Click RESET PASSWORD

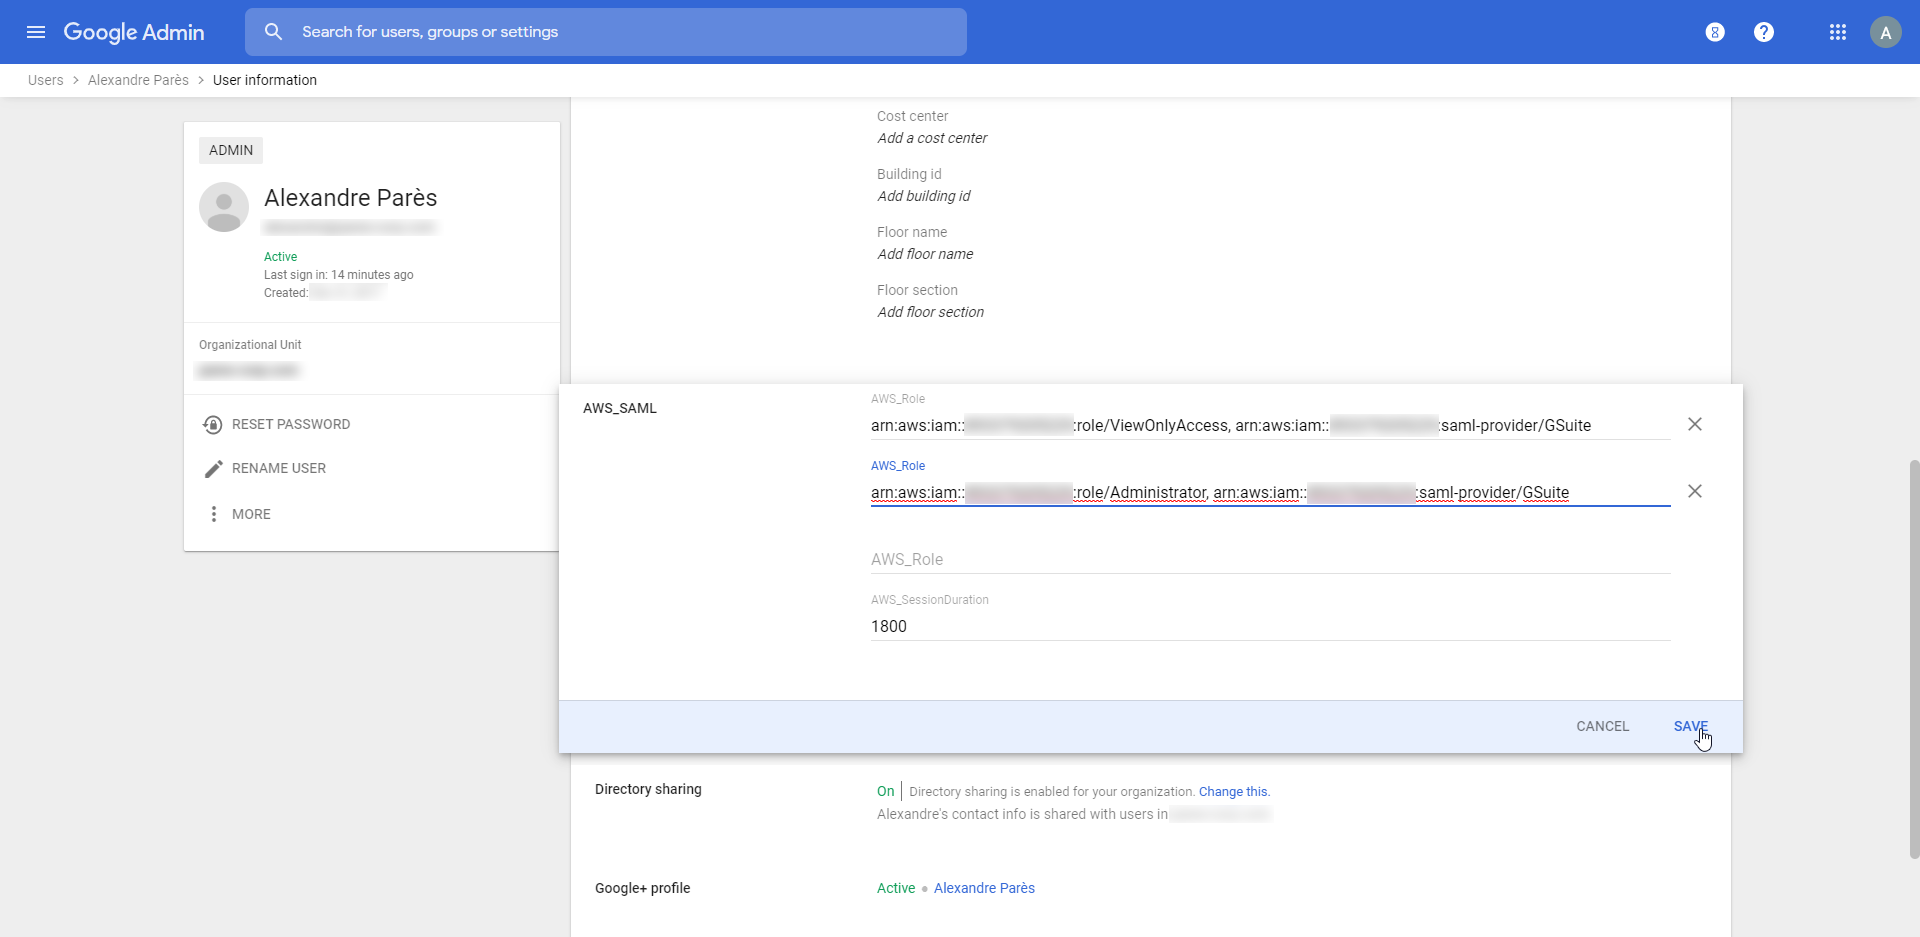[291, 424]
